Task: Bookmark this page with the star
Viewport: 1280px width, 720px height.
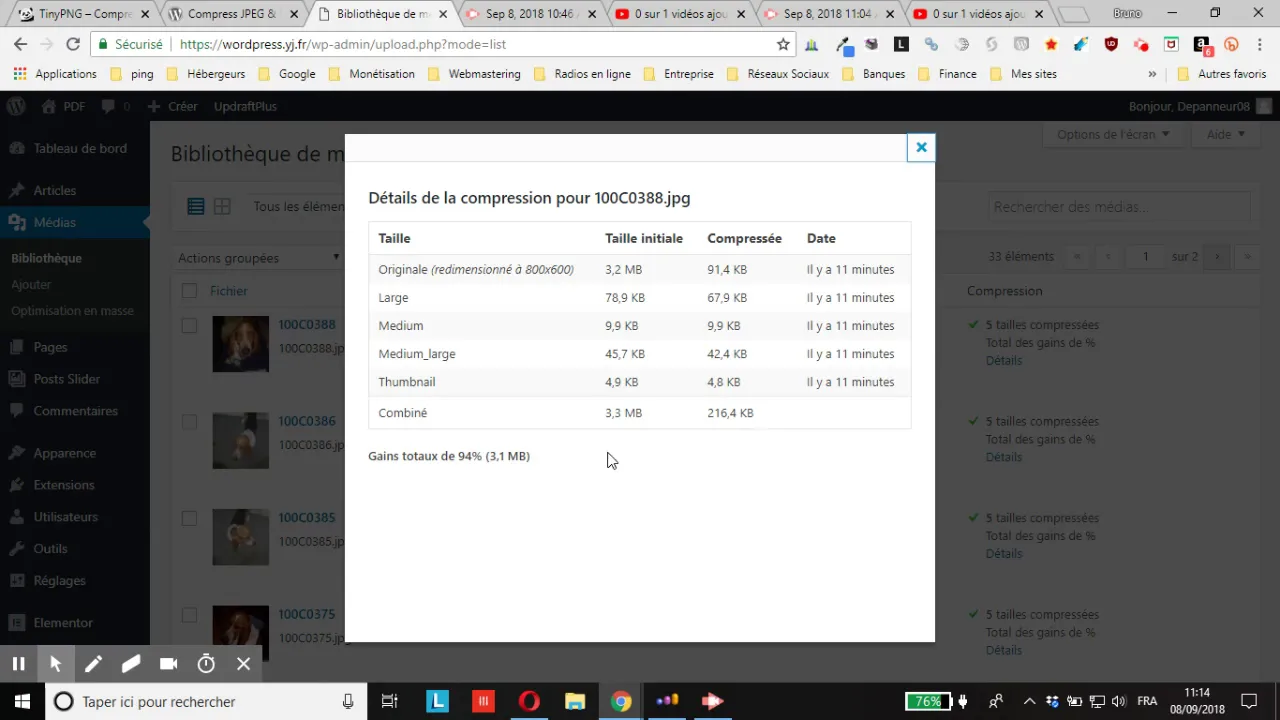Action: [x=783, y=44]
